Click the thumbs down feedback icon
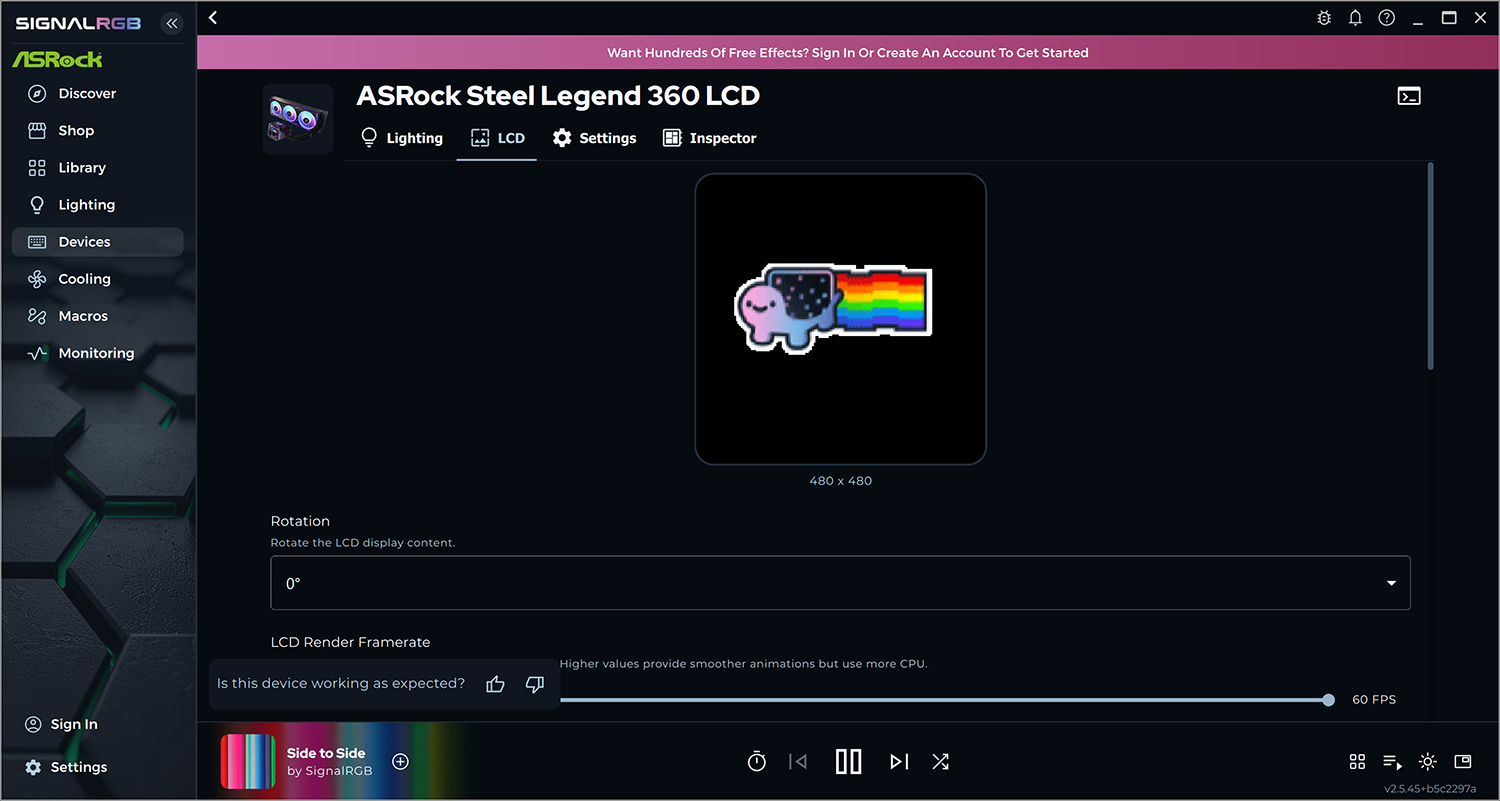Viewport: 1500px width, 801px height. [535, 684]
